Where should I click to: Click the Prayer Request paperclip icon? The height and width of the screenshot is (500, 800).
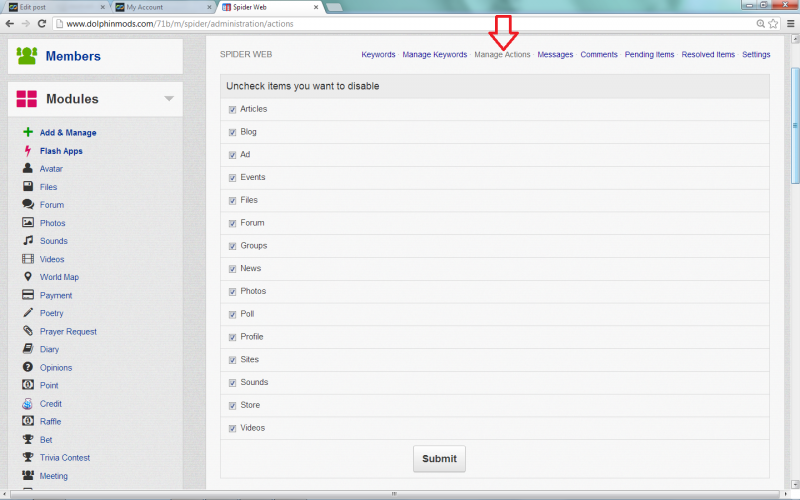pyautogui.click(x=28, y=331)
